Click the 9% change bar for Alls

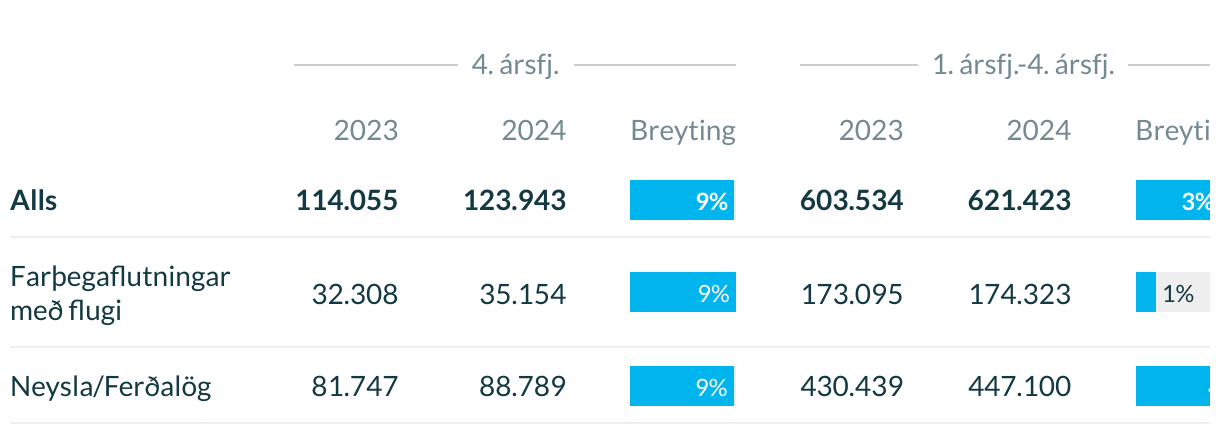pyautogui.click(x=683, y=201)
